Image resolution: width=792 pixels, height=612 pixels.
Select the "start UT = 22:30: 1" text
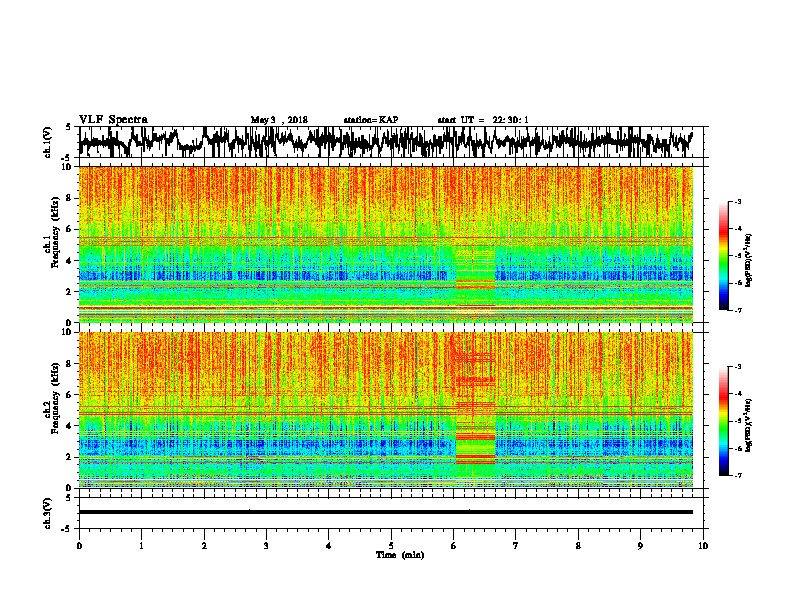[483, 120]
